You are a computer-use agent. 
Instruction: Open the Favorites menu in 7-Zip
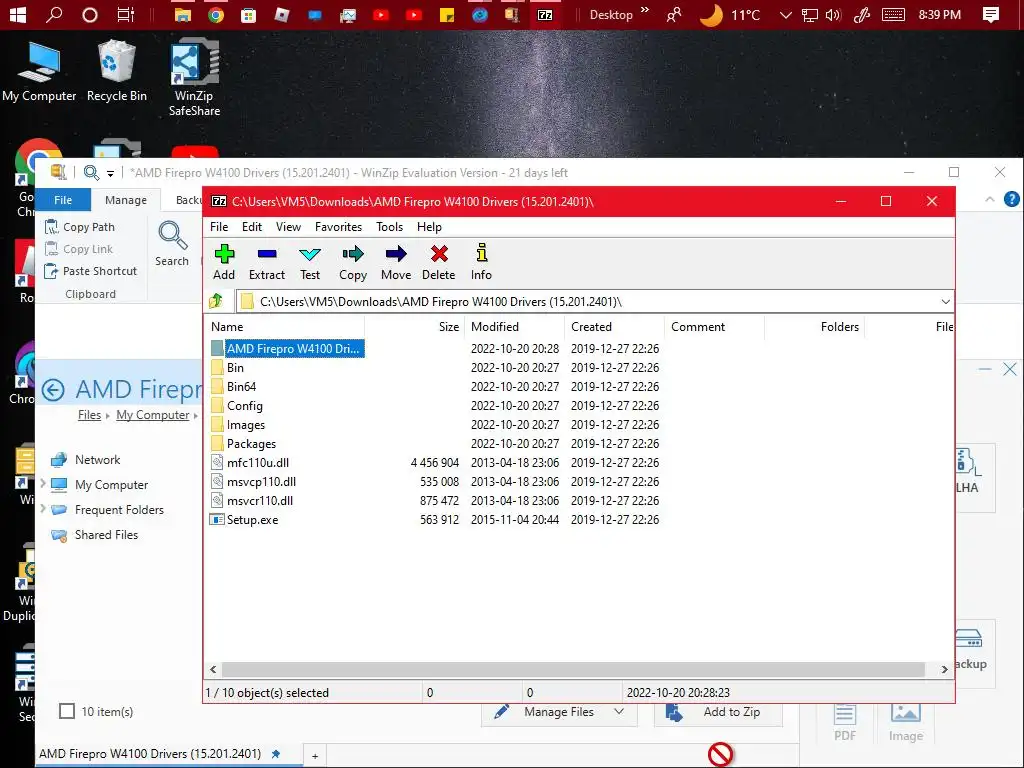coord(338,227)
